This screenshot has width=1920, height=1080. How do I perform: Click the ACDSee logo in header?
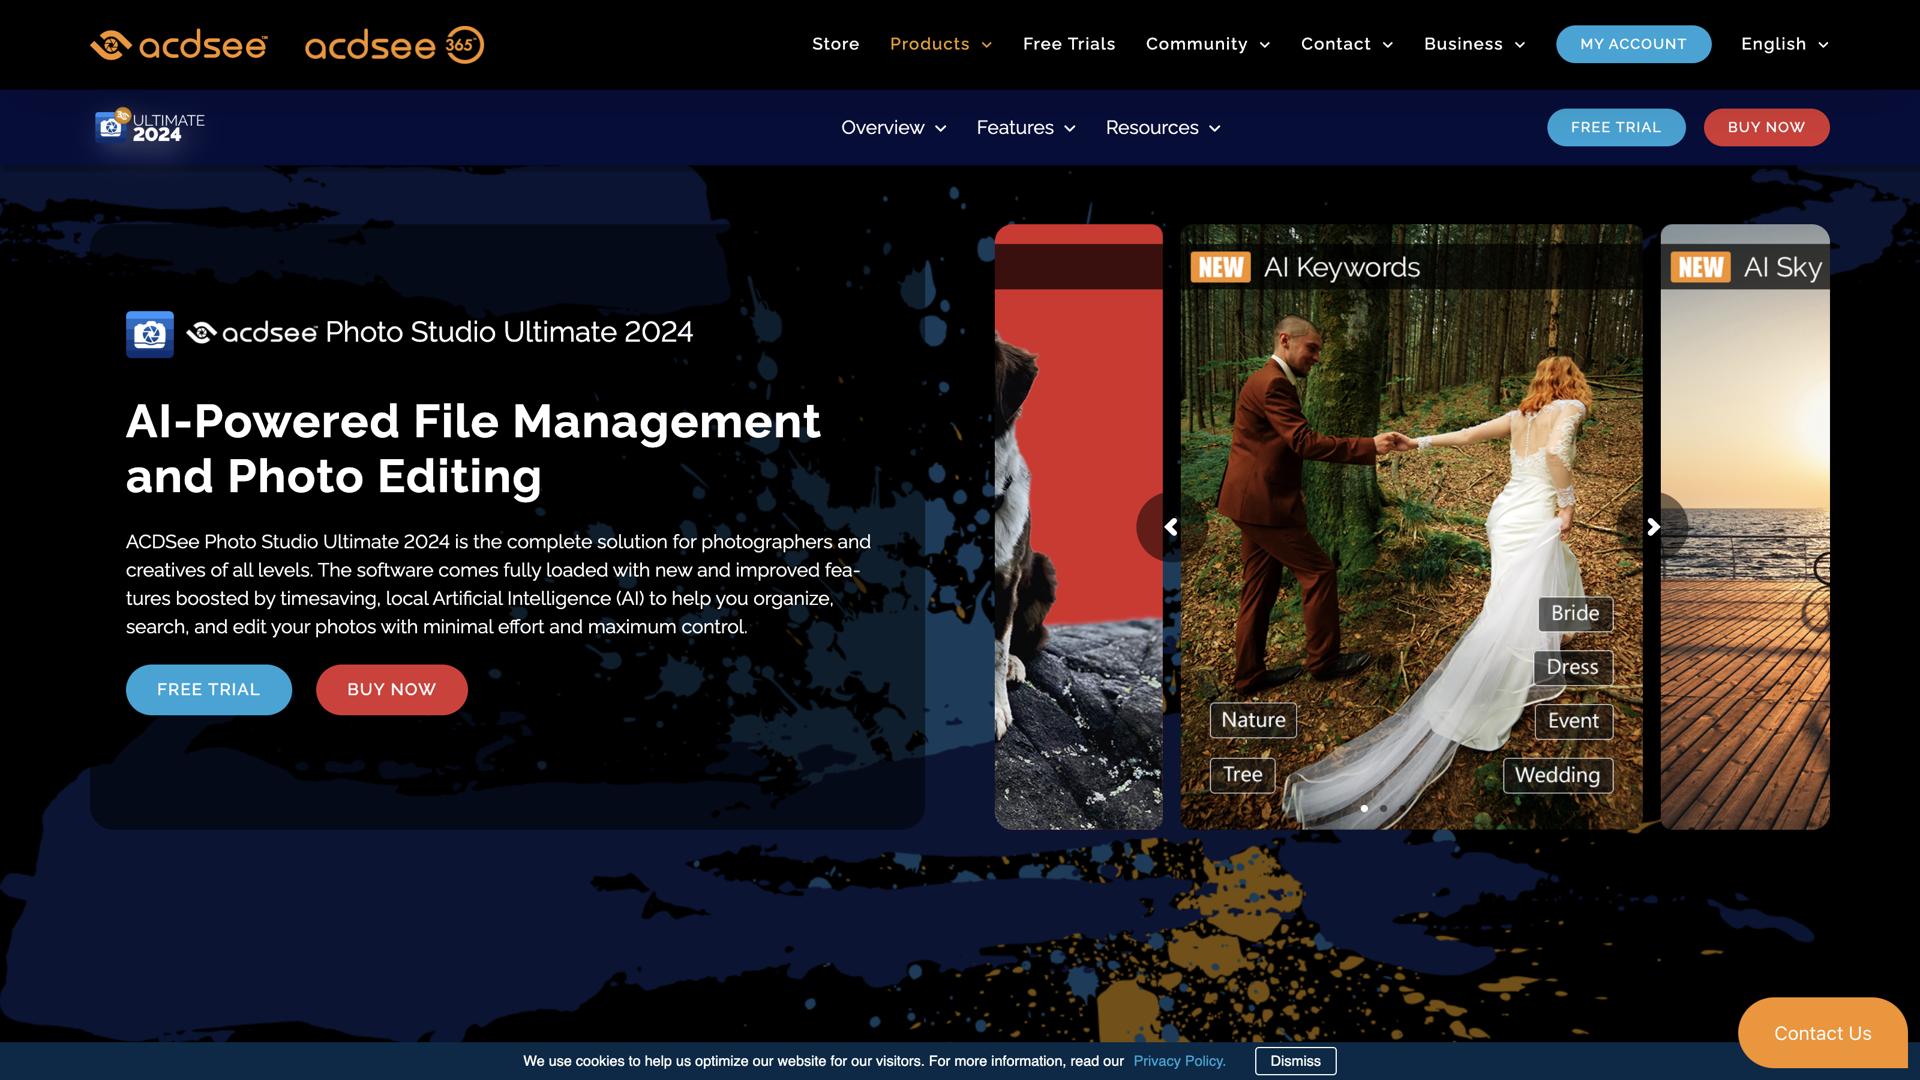point(179,45)
